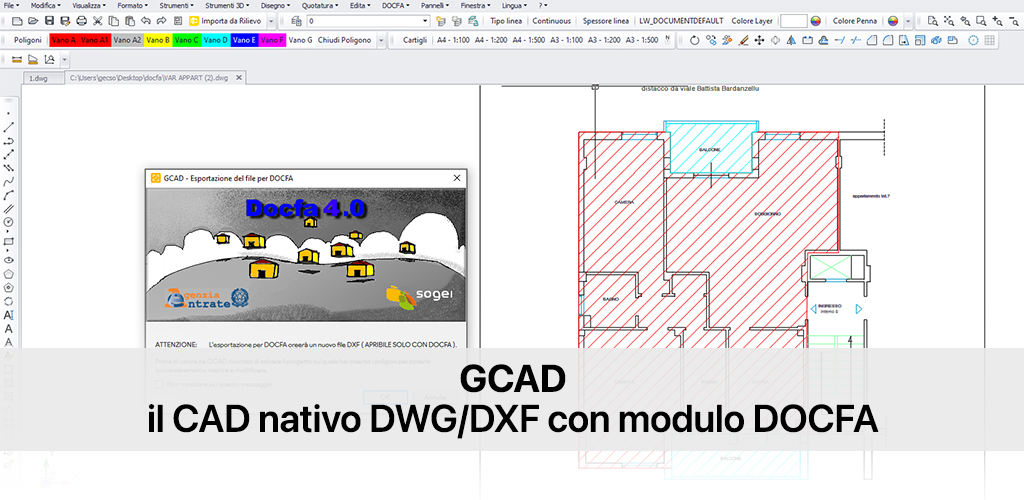
Task: Select the red Vano A polygon
Action: 64,40
